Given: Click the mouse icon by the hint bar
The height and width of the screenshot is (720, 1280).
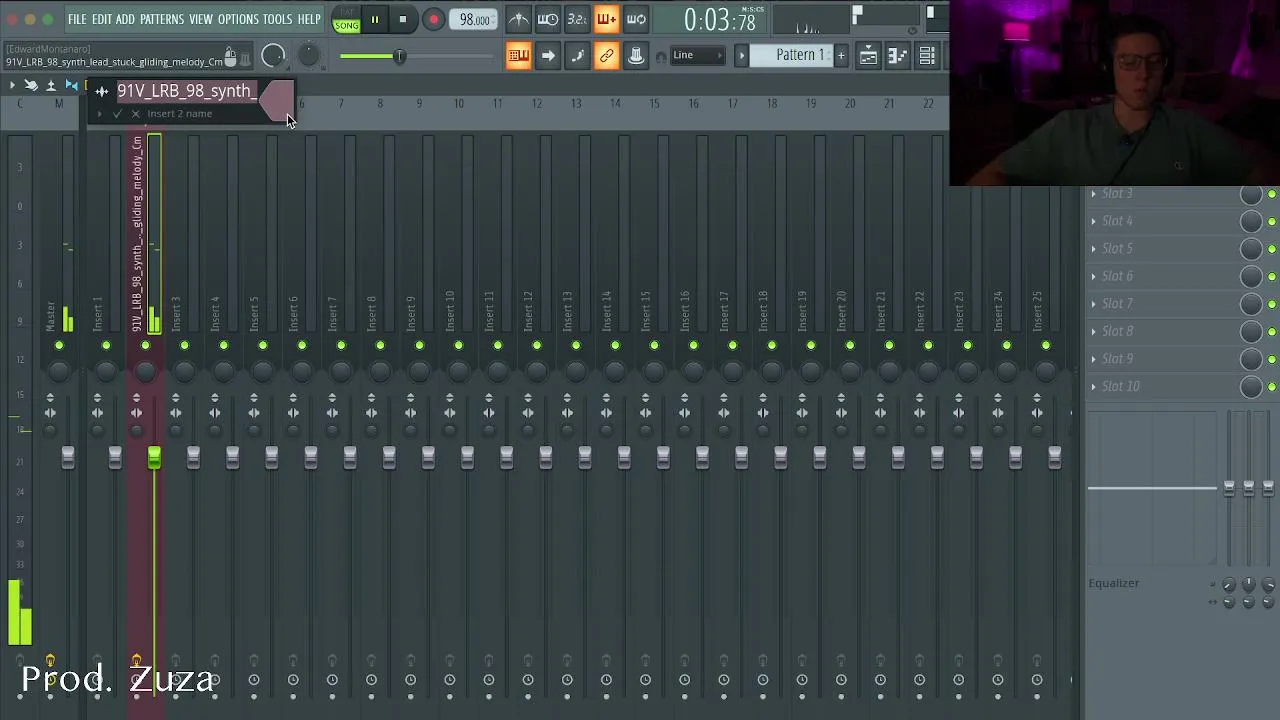Looking at the screenshot, I should point(231,55).
